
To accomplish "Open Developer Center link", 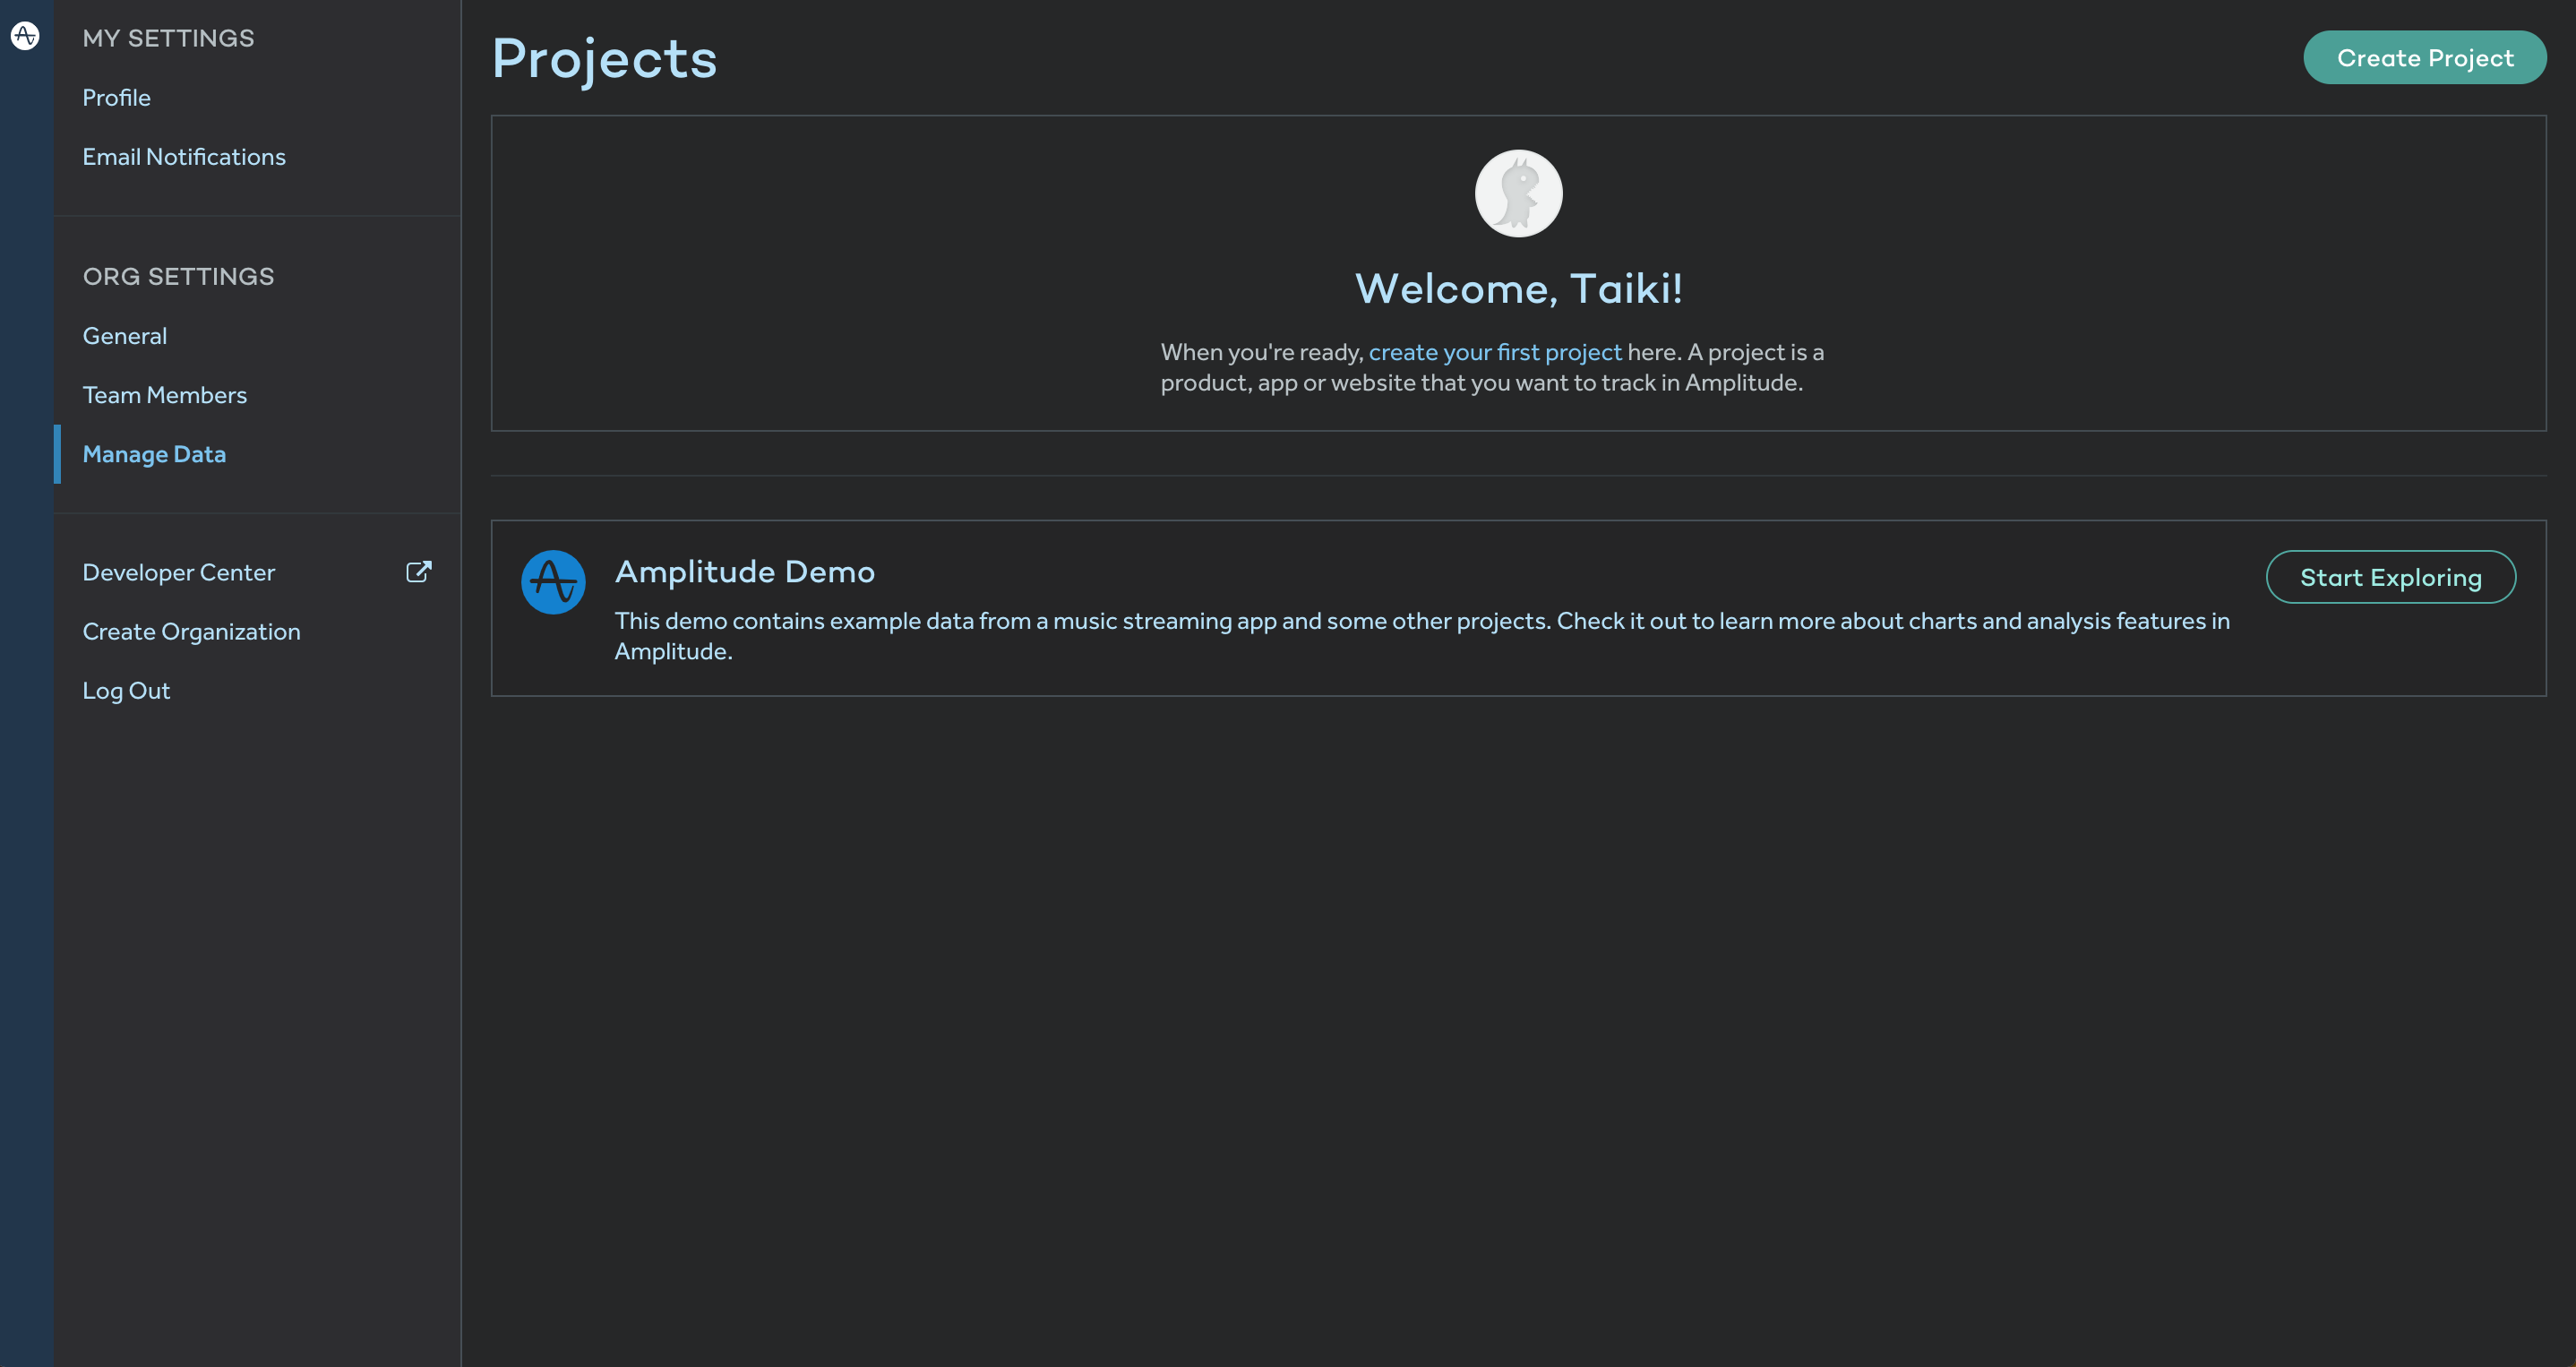I will click(179, 572).
